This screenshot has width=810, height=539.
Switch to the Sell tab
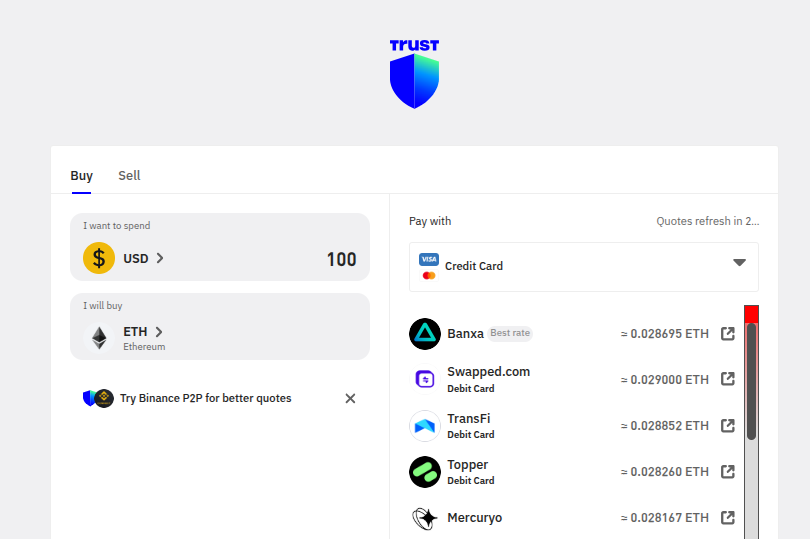point(129,176)
